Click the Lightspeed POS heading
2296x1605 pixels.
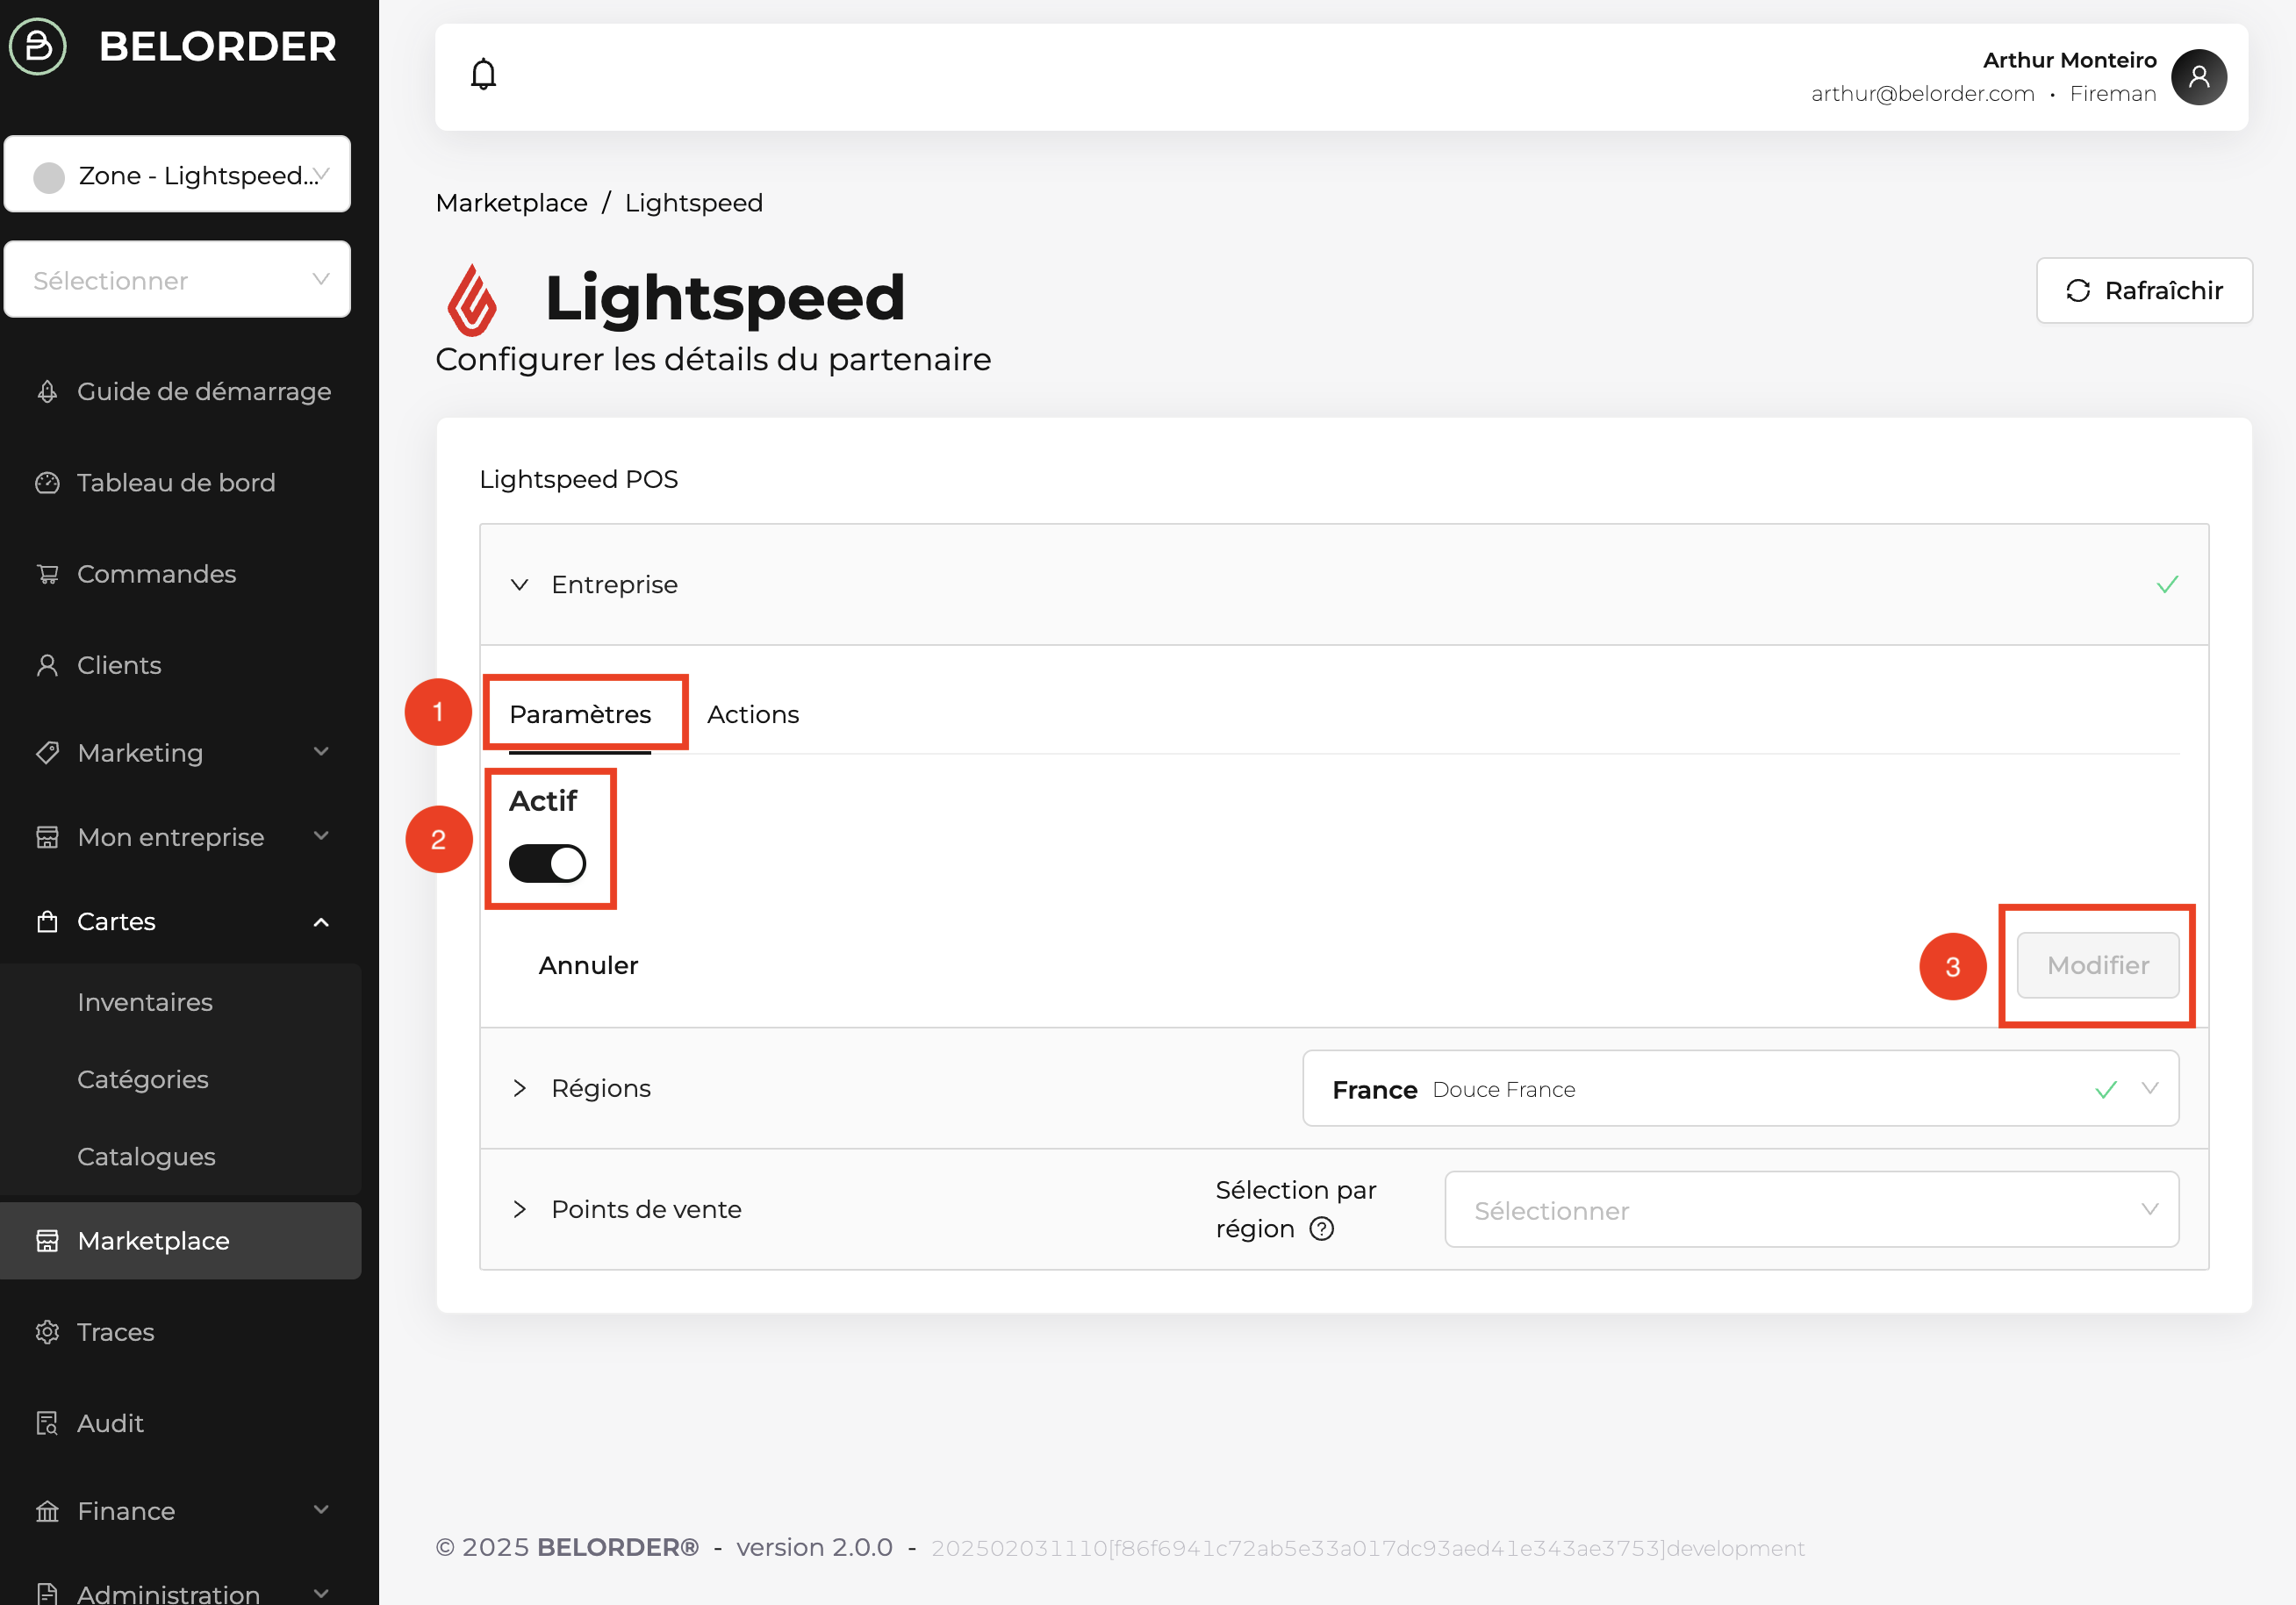[x=579, y=479]
